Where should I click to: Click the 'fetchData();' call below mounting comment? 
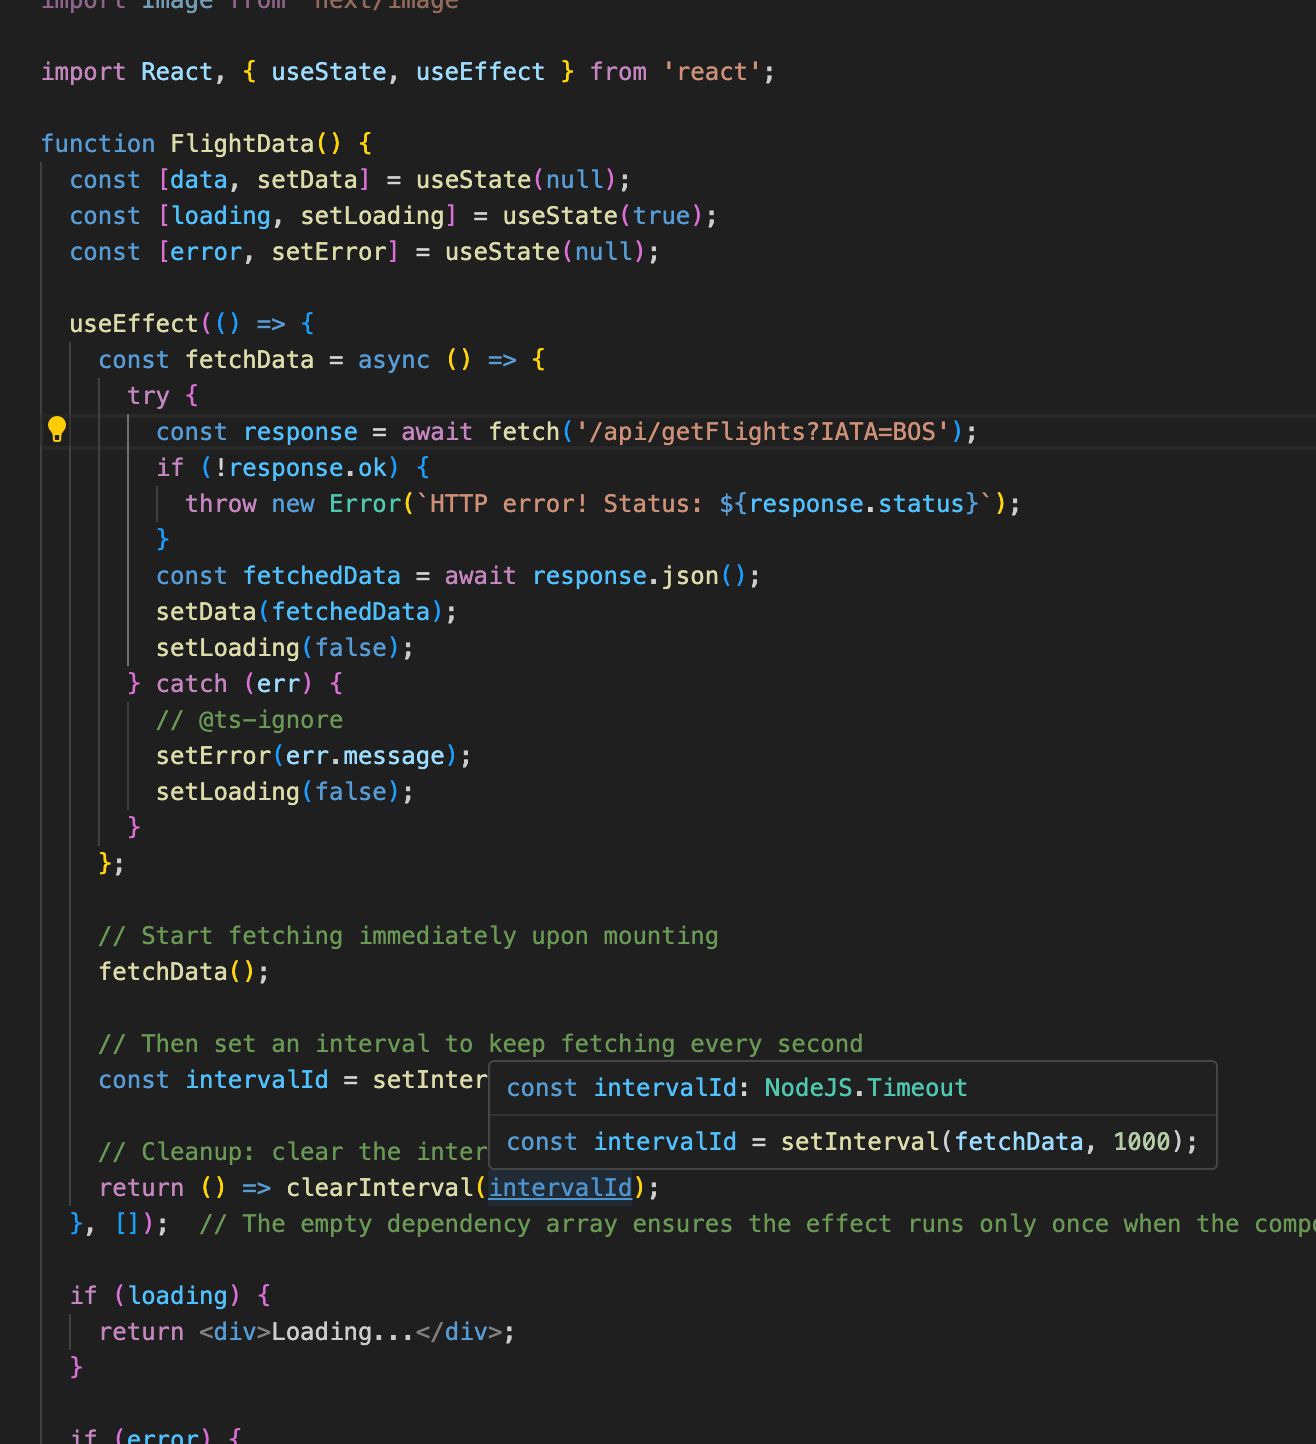(184, 971)
